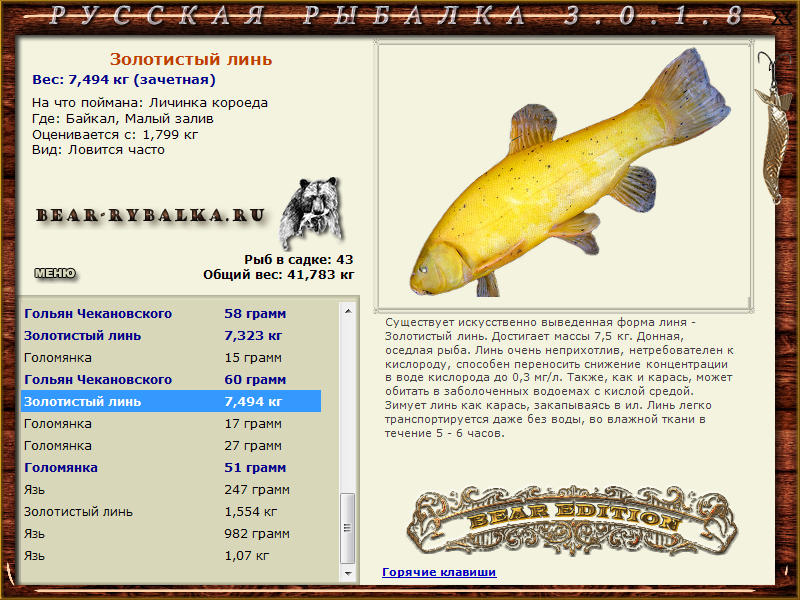Click the BEAR-RYBALKA.RU logo
Viewport: 800px width, 600px height.
click(151, 215)
